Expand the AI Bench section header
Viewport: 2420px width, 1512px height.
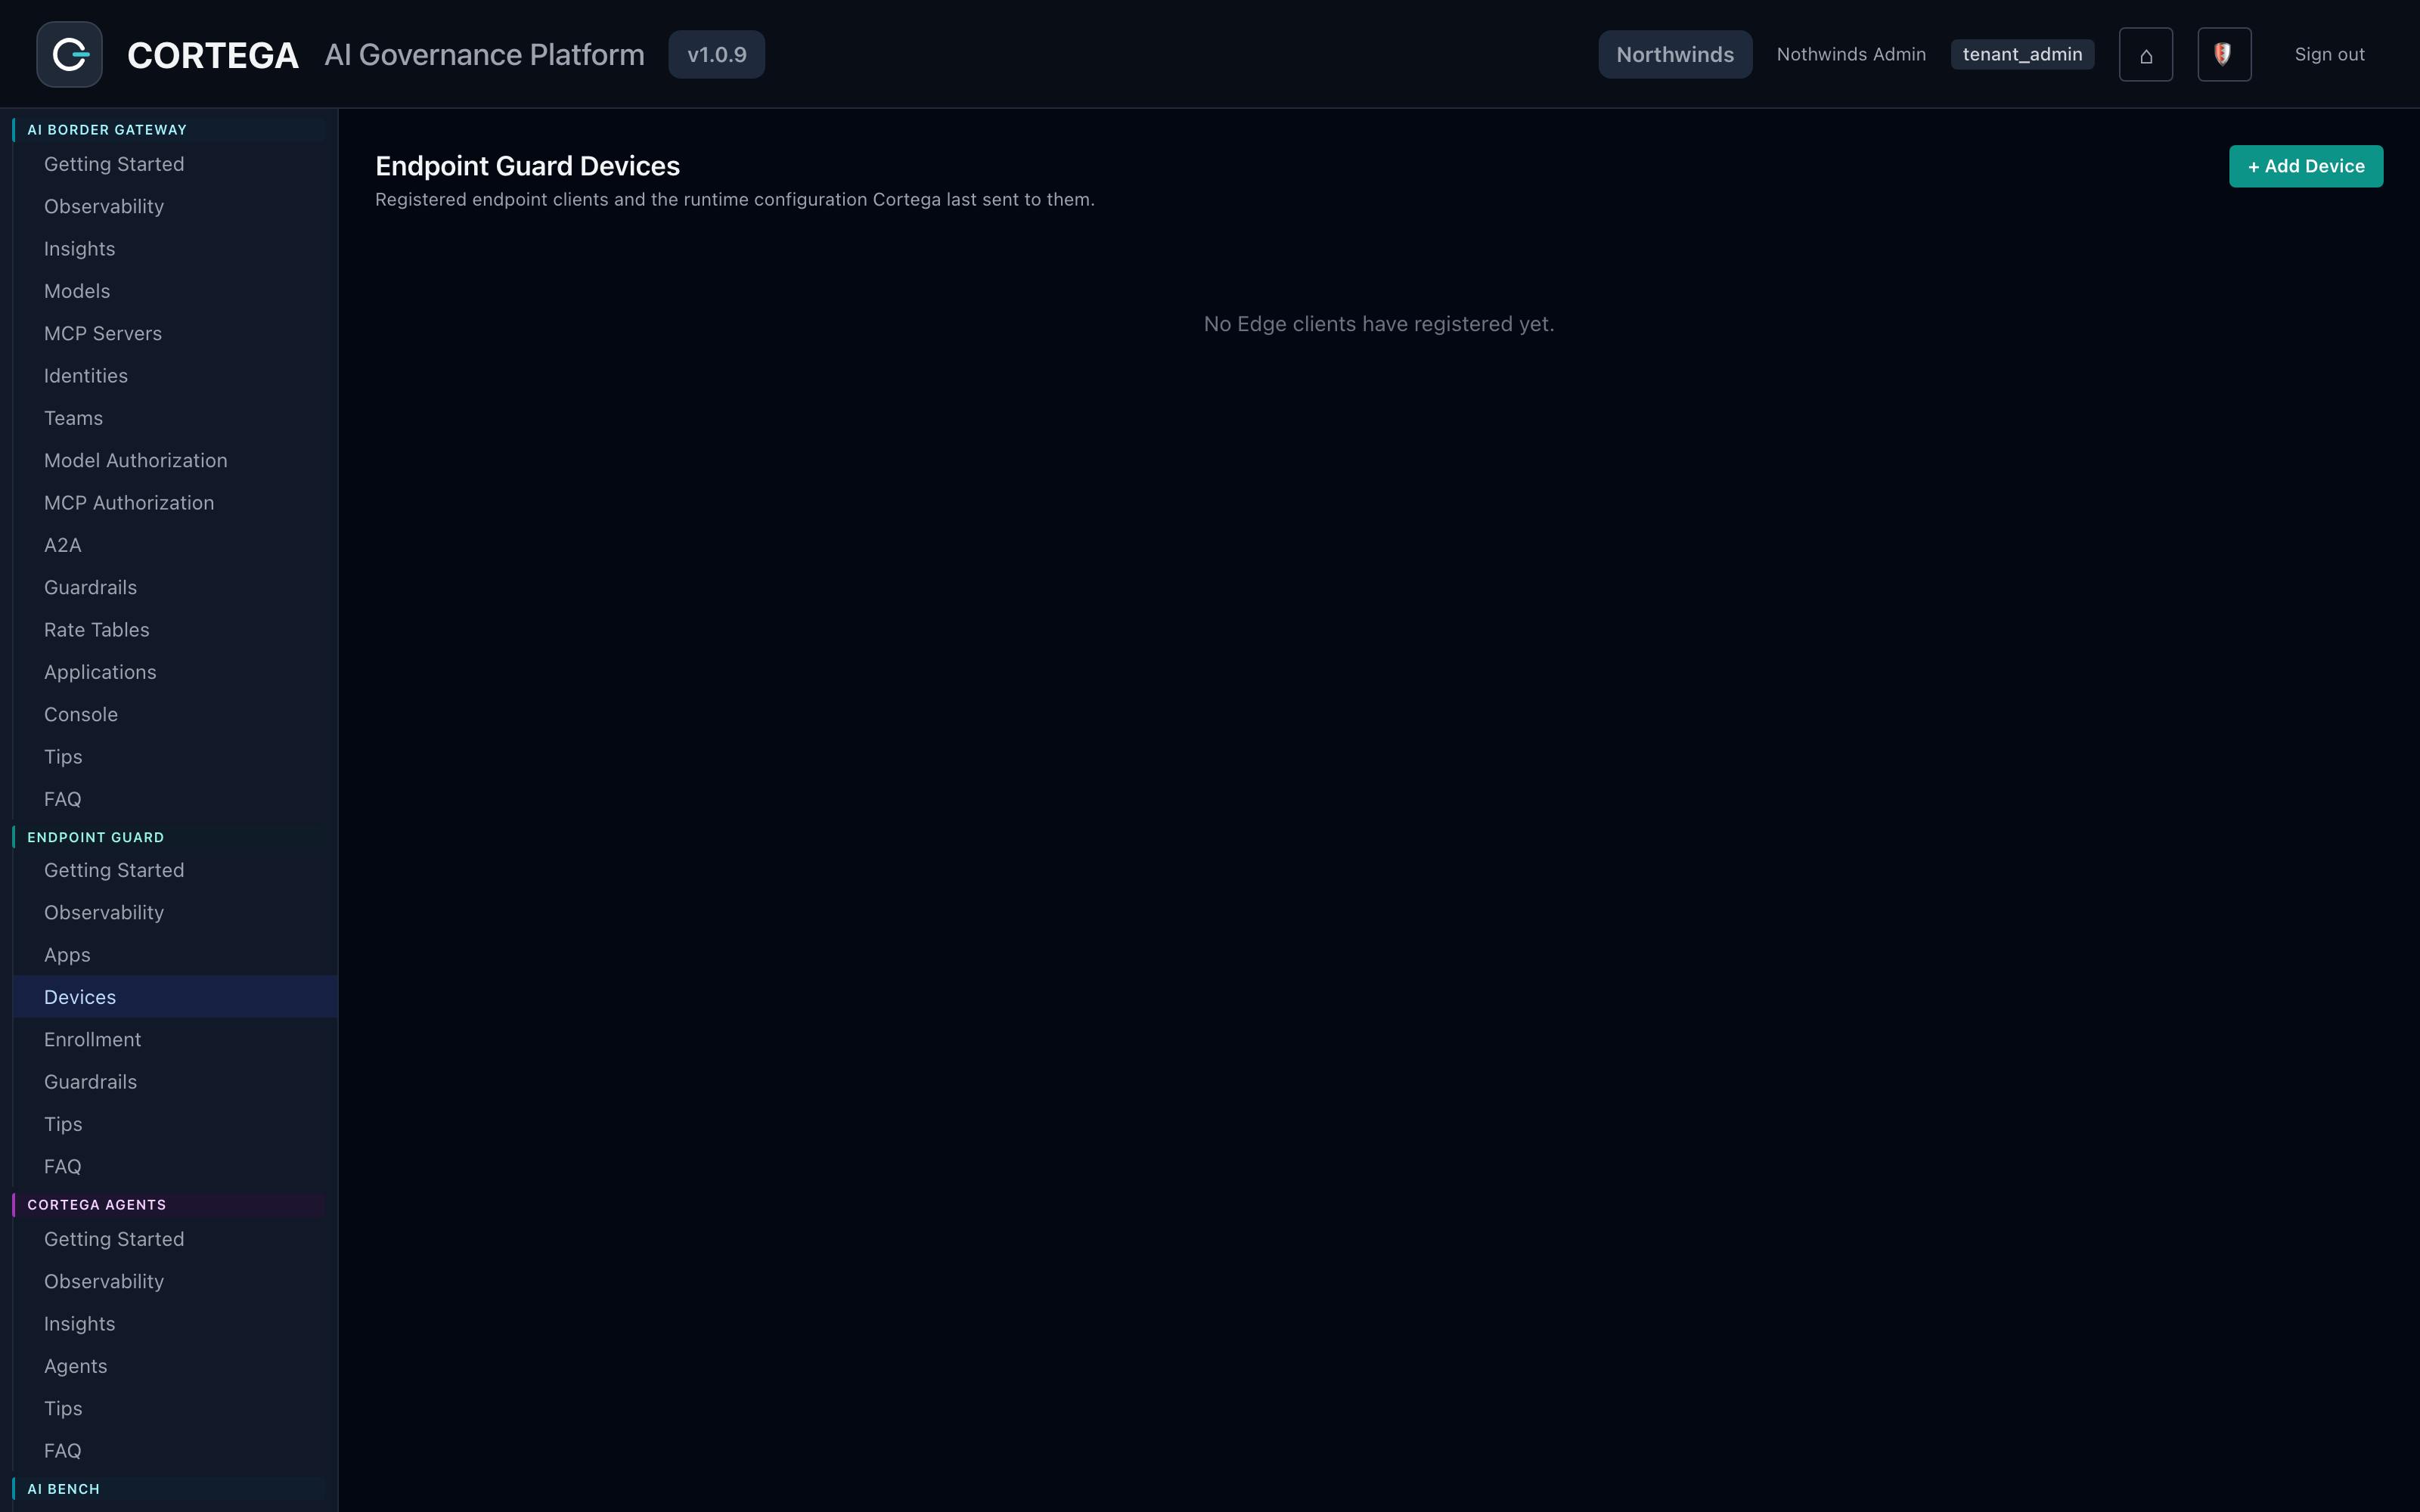point(169,1489)
